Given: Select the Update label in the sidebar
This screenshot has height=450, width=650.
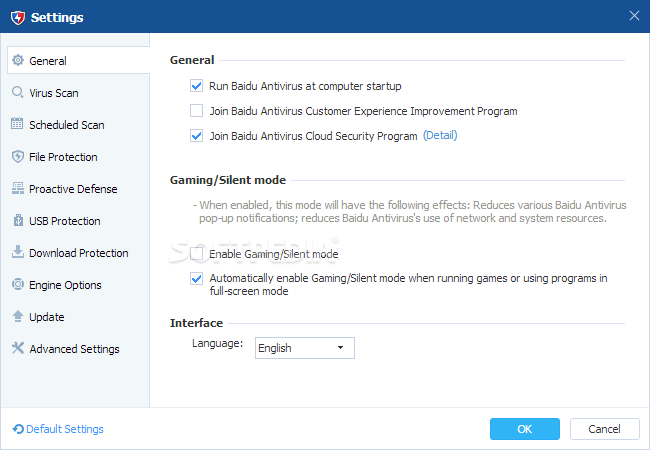Looking at the screenshot, I should tap(46, 317).
